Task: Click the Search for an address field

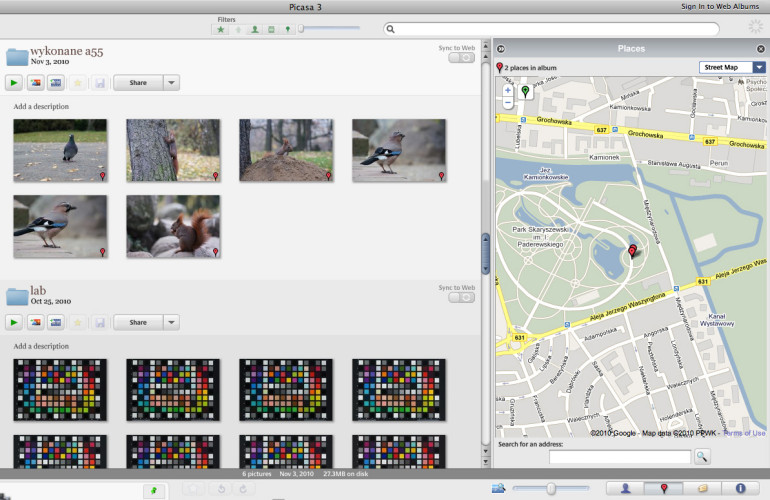Action: (620, 457)
